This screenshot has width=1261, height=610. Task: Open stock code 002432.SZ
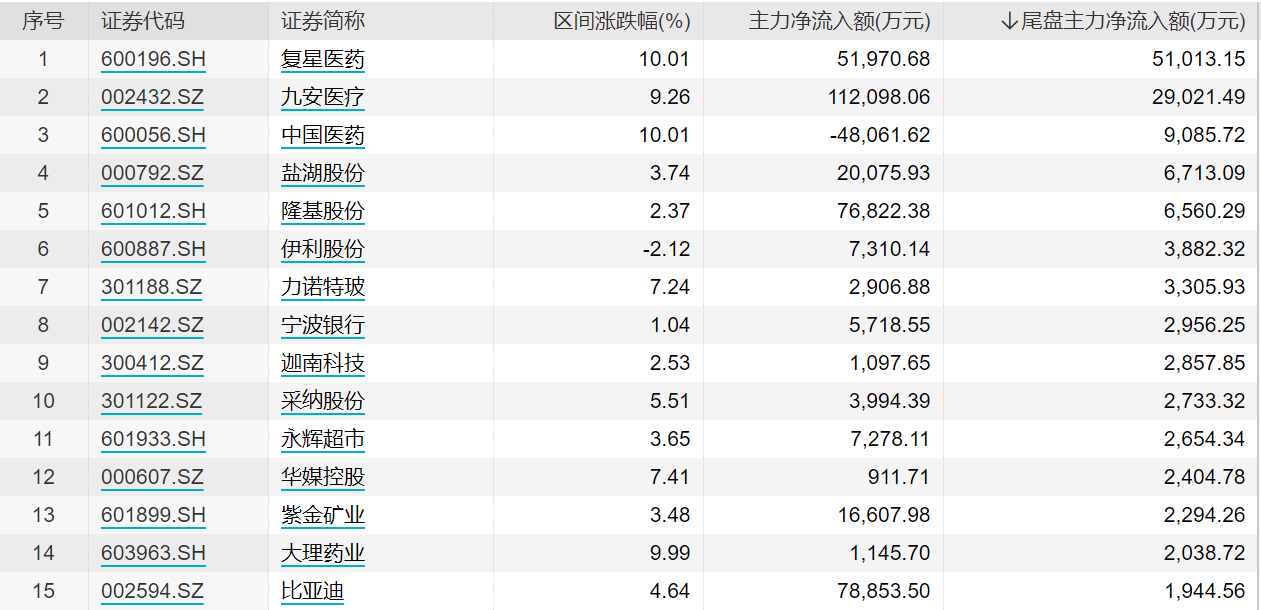152,97
